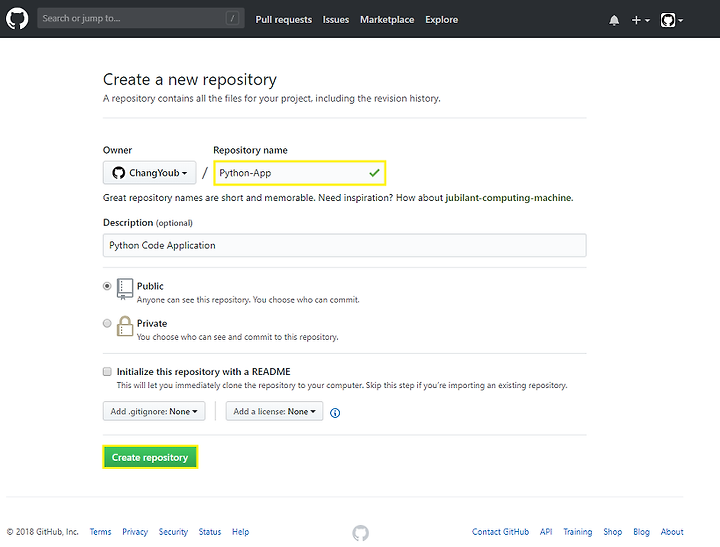Focus the Search or jump to box
720x547 pixels.
coord(141,18)
